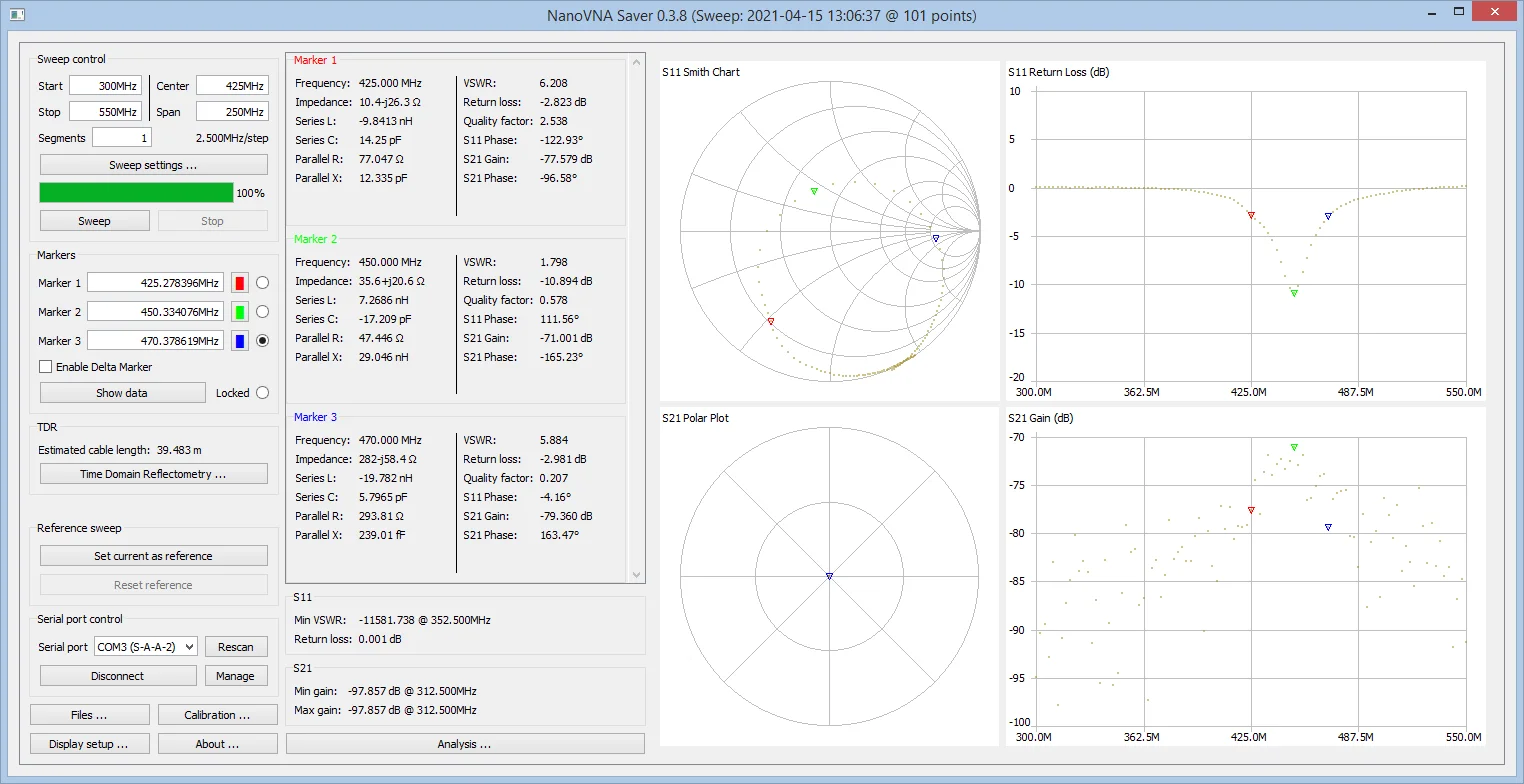Open Marker 3 blue color swatch
The height and width of the screenshot is (784, 1524).
coord(240,341)
